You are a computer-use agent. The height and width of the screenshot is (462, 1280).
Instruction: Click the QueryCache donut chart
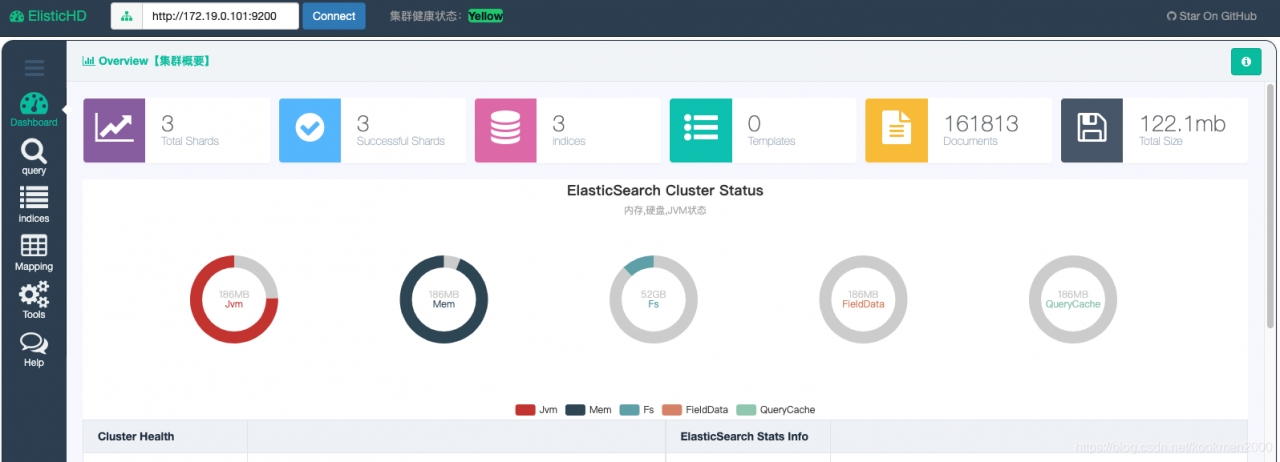pyautogui.click(x=1073, y=299)
